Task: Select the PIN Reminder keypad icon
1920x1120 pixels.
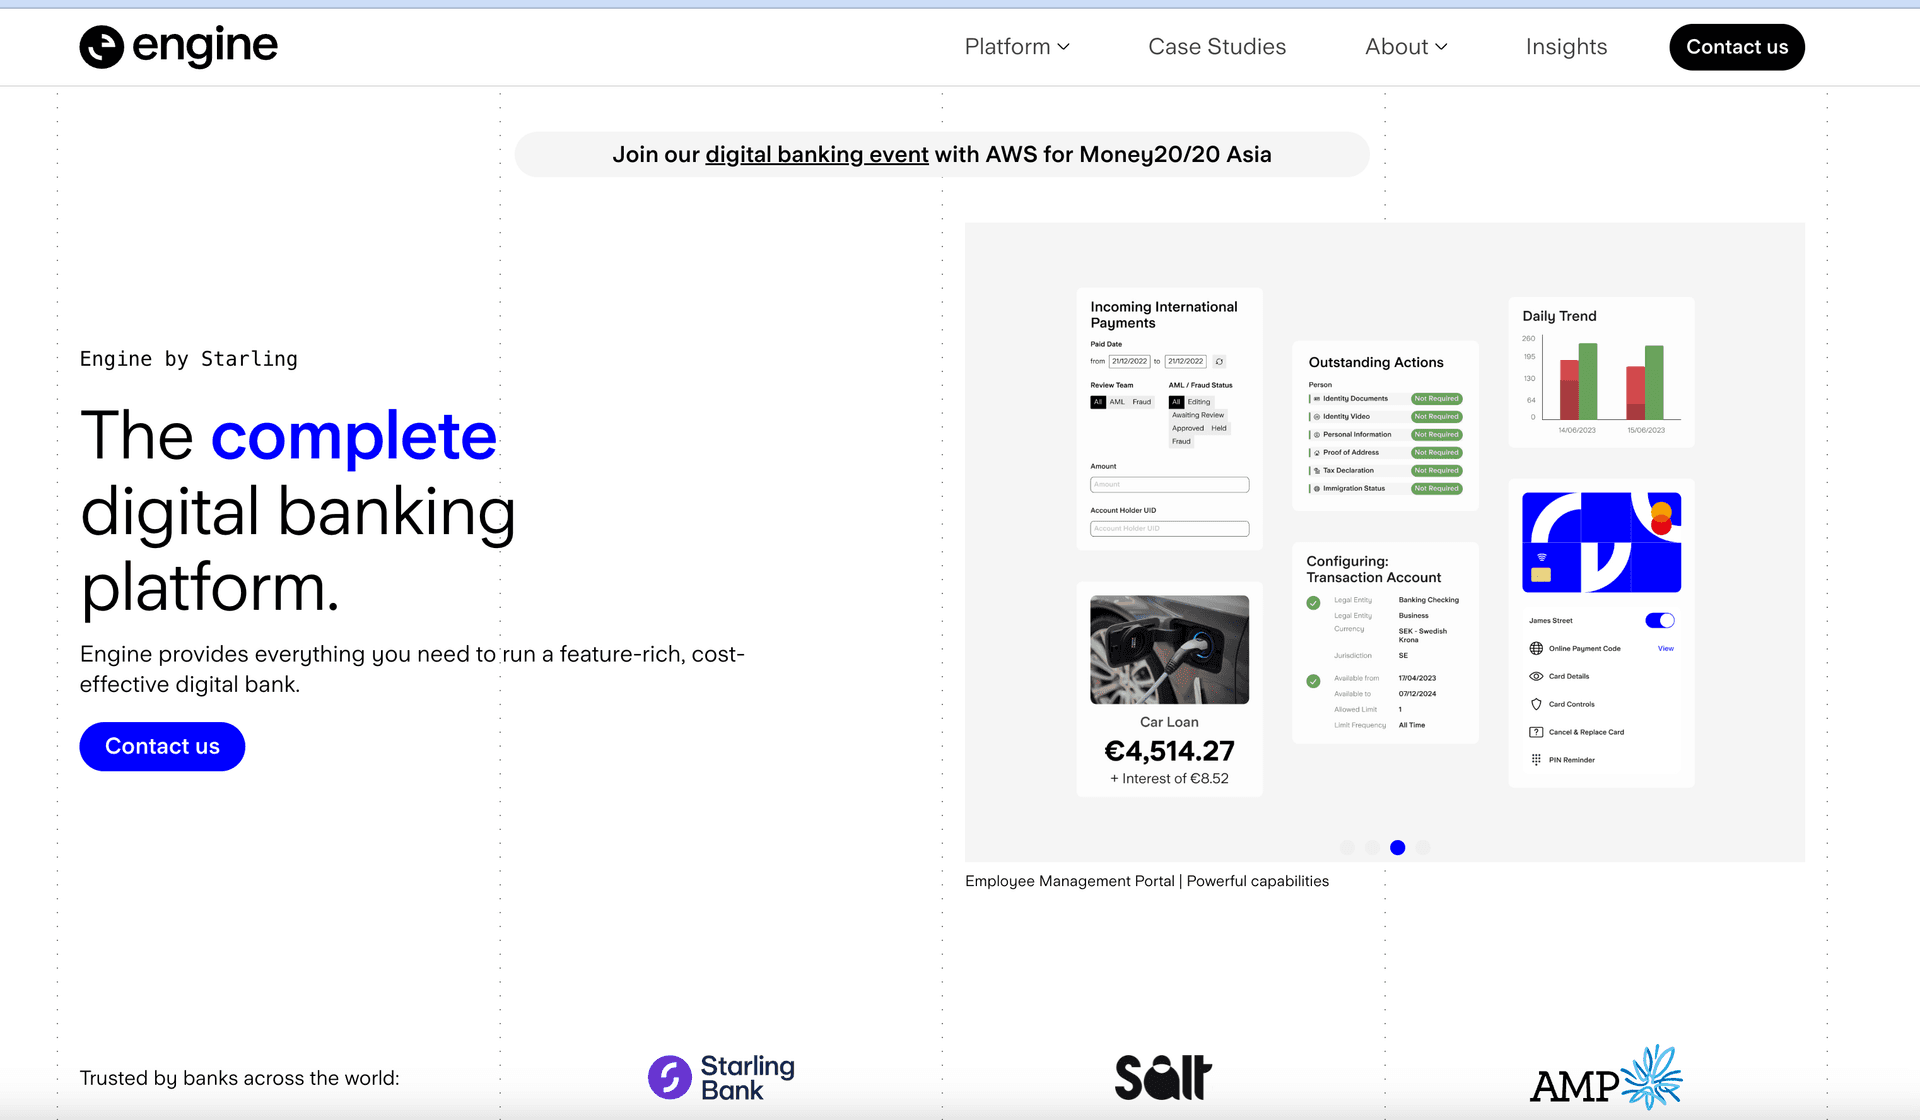Action: point(1536,759)
